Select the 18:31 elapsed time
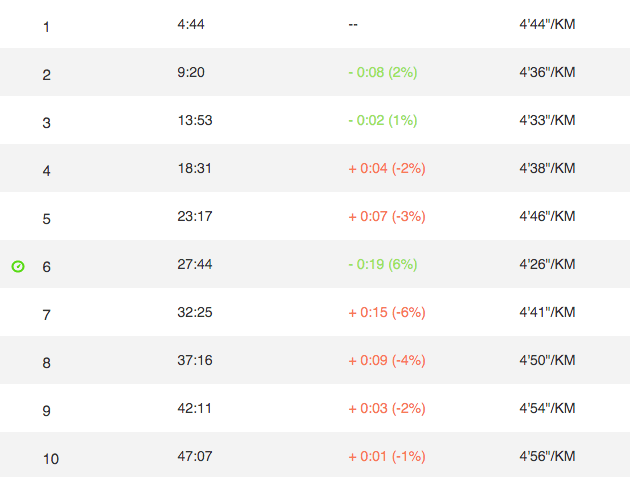 (x=194, y=168)
